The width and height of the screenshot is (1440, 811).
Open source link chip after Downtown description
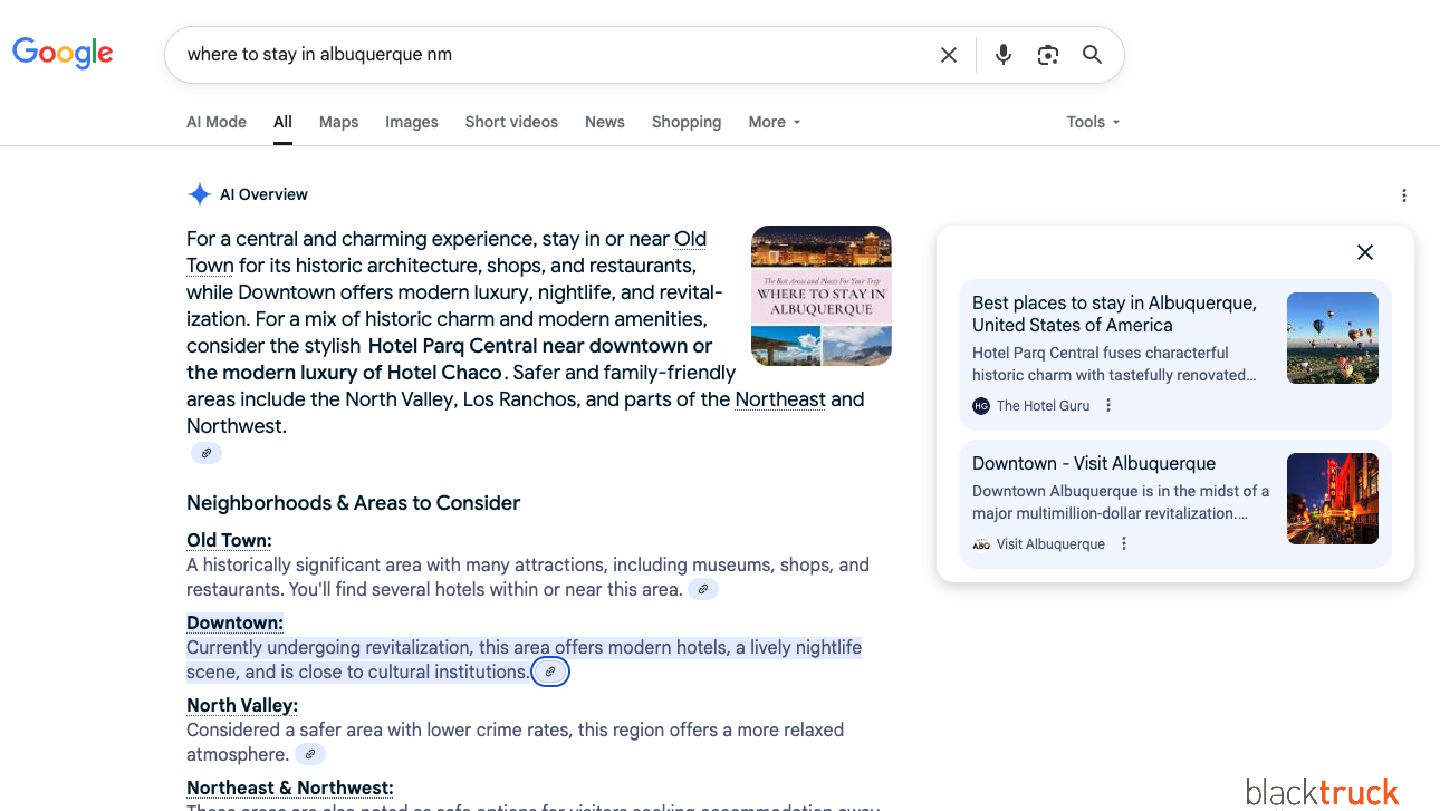[x=550, y=672]
